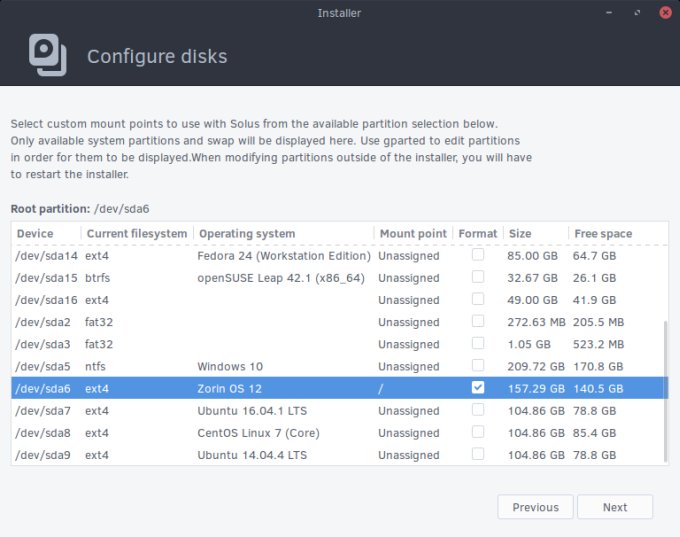The height and width of the screenshot is (537, 680).
Task: Click the 157.29 GB size cell
Action: [x=536, y=389]
